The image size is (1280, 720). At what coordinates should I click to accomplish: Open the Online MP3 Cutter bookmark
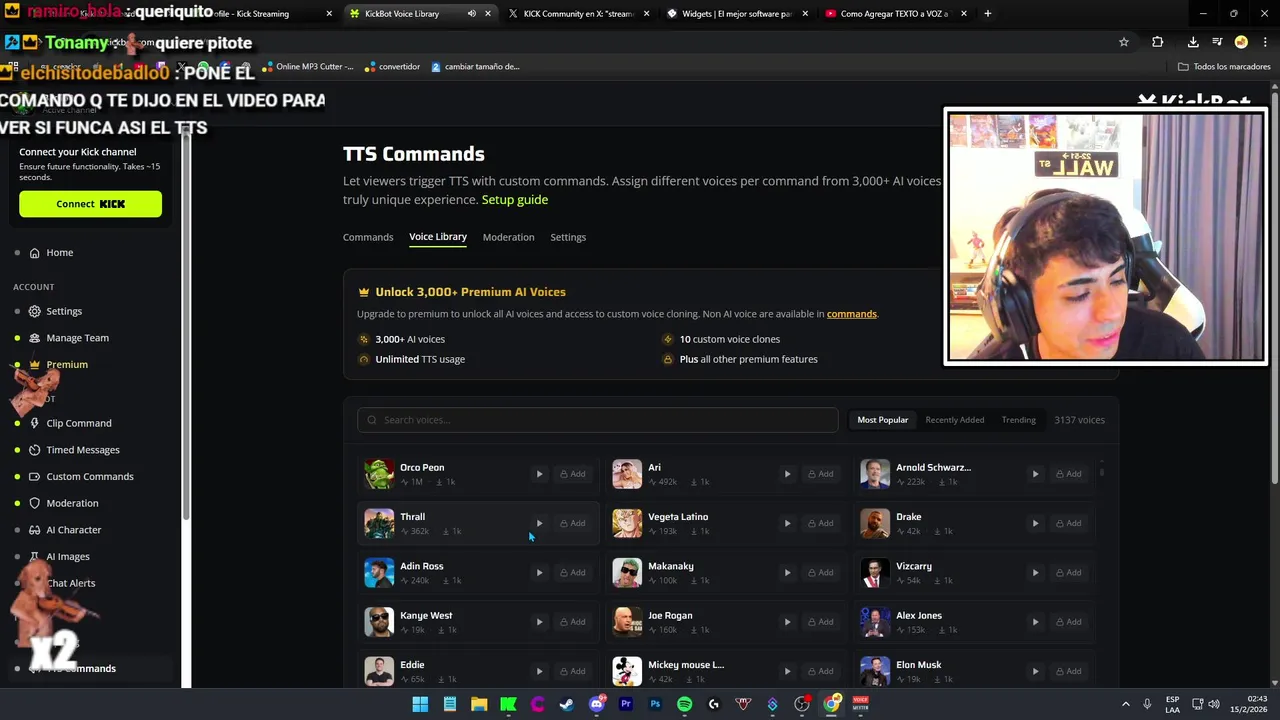[x=308, y=67]
